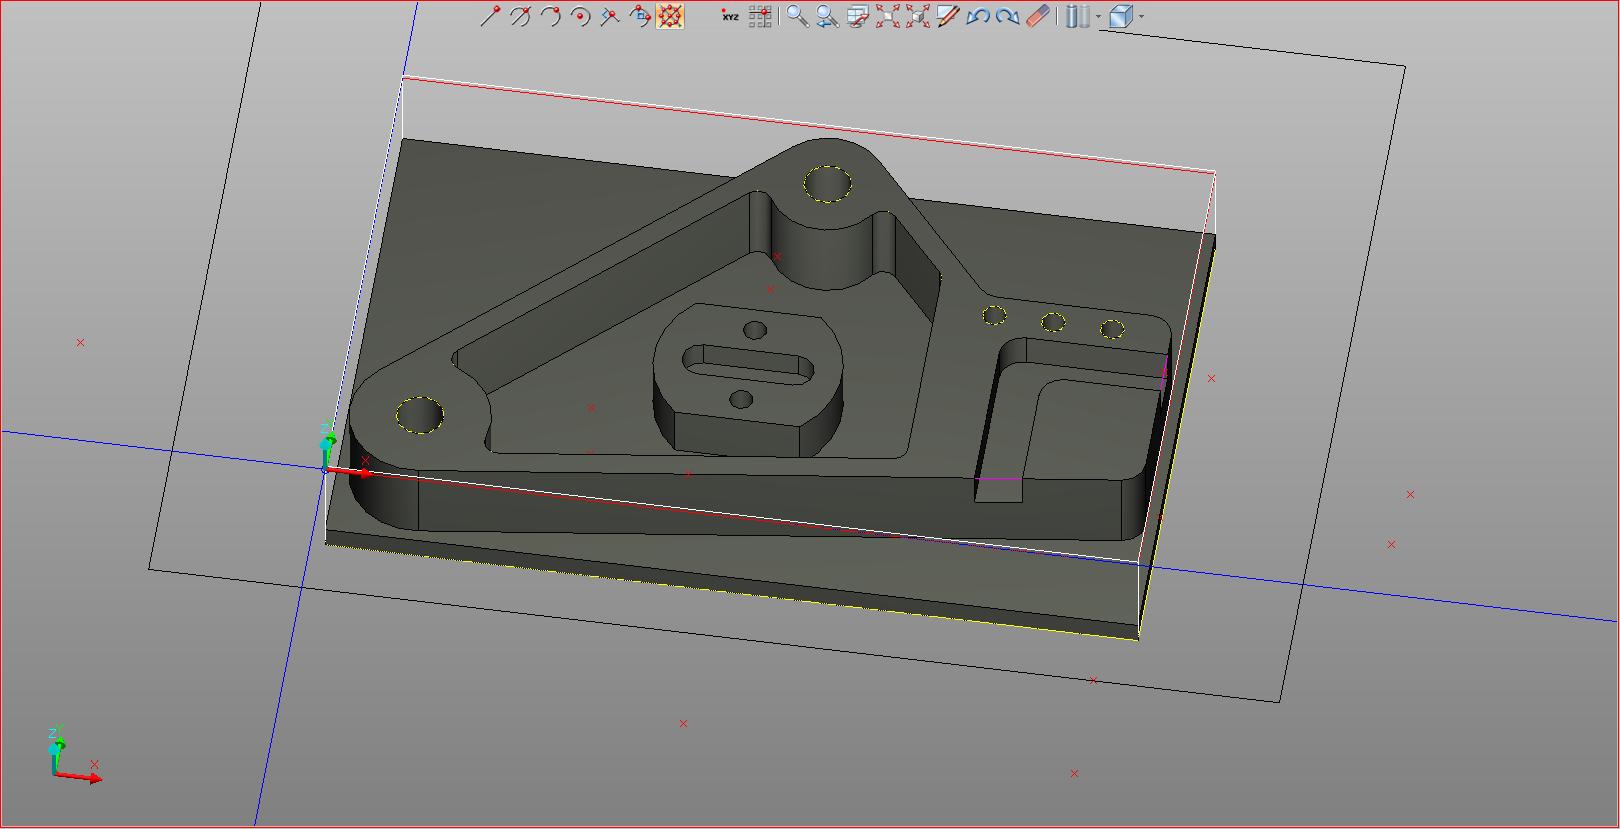Activate the zoom magnifier tool
The width and height of the screenshot is (1620, 829).
click(x=797, y=16)
